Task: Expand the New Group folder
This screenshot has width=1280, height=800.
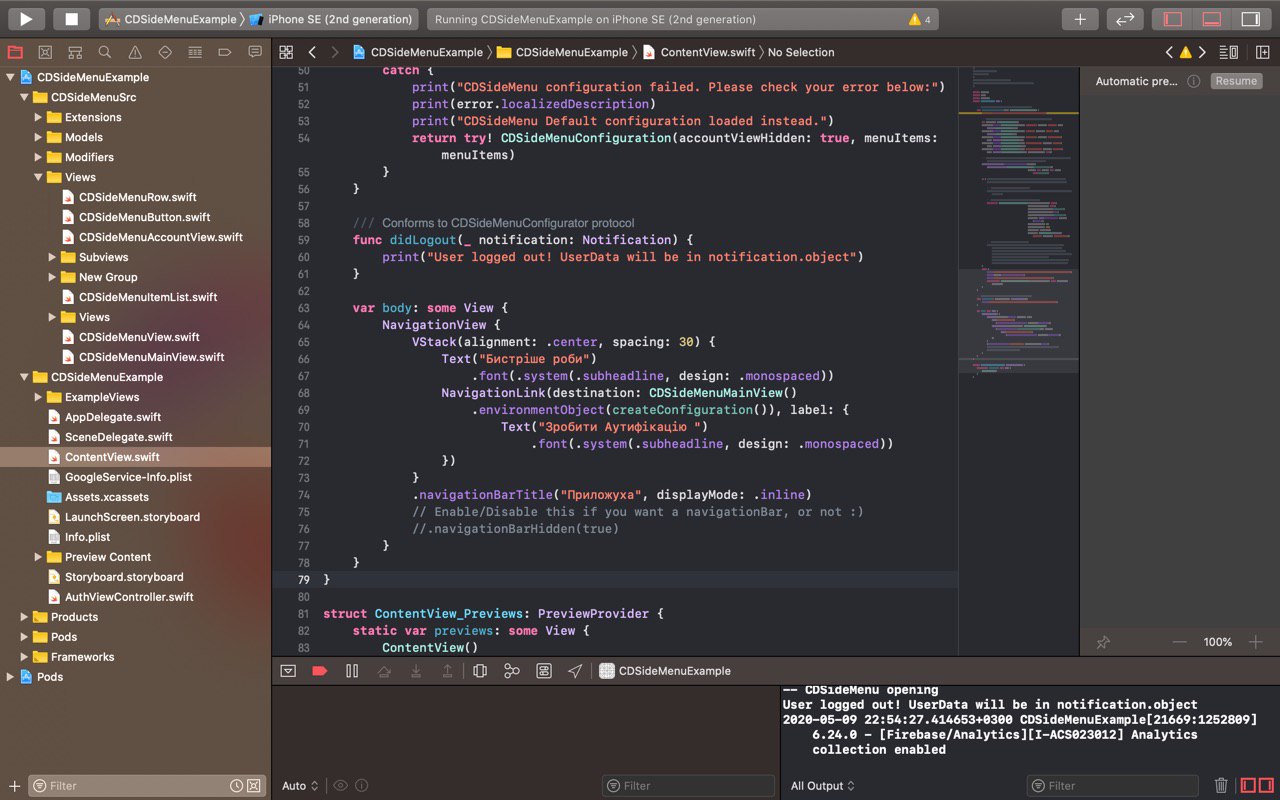Action: (52, 277)
